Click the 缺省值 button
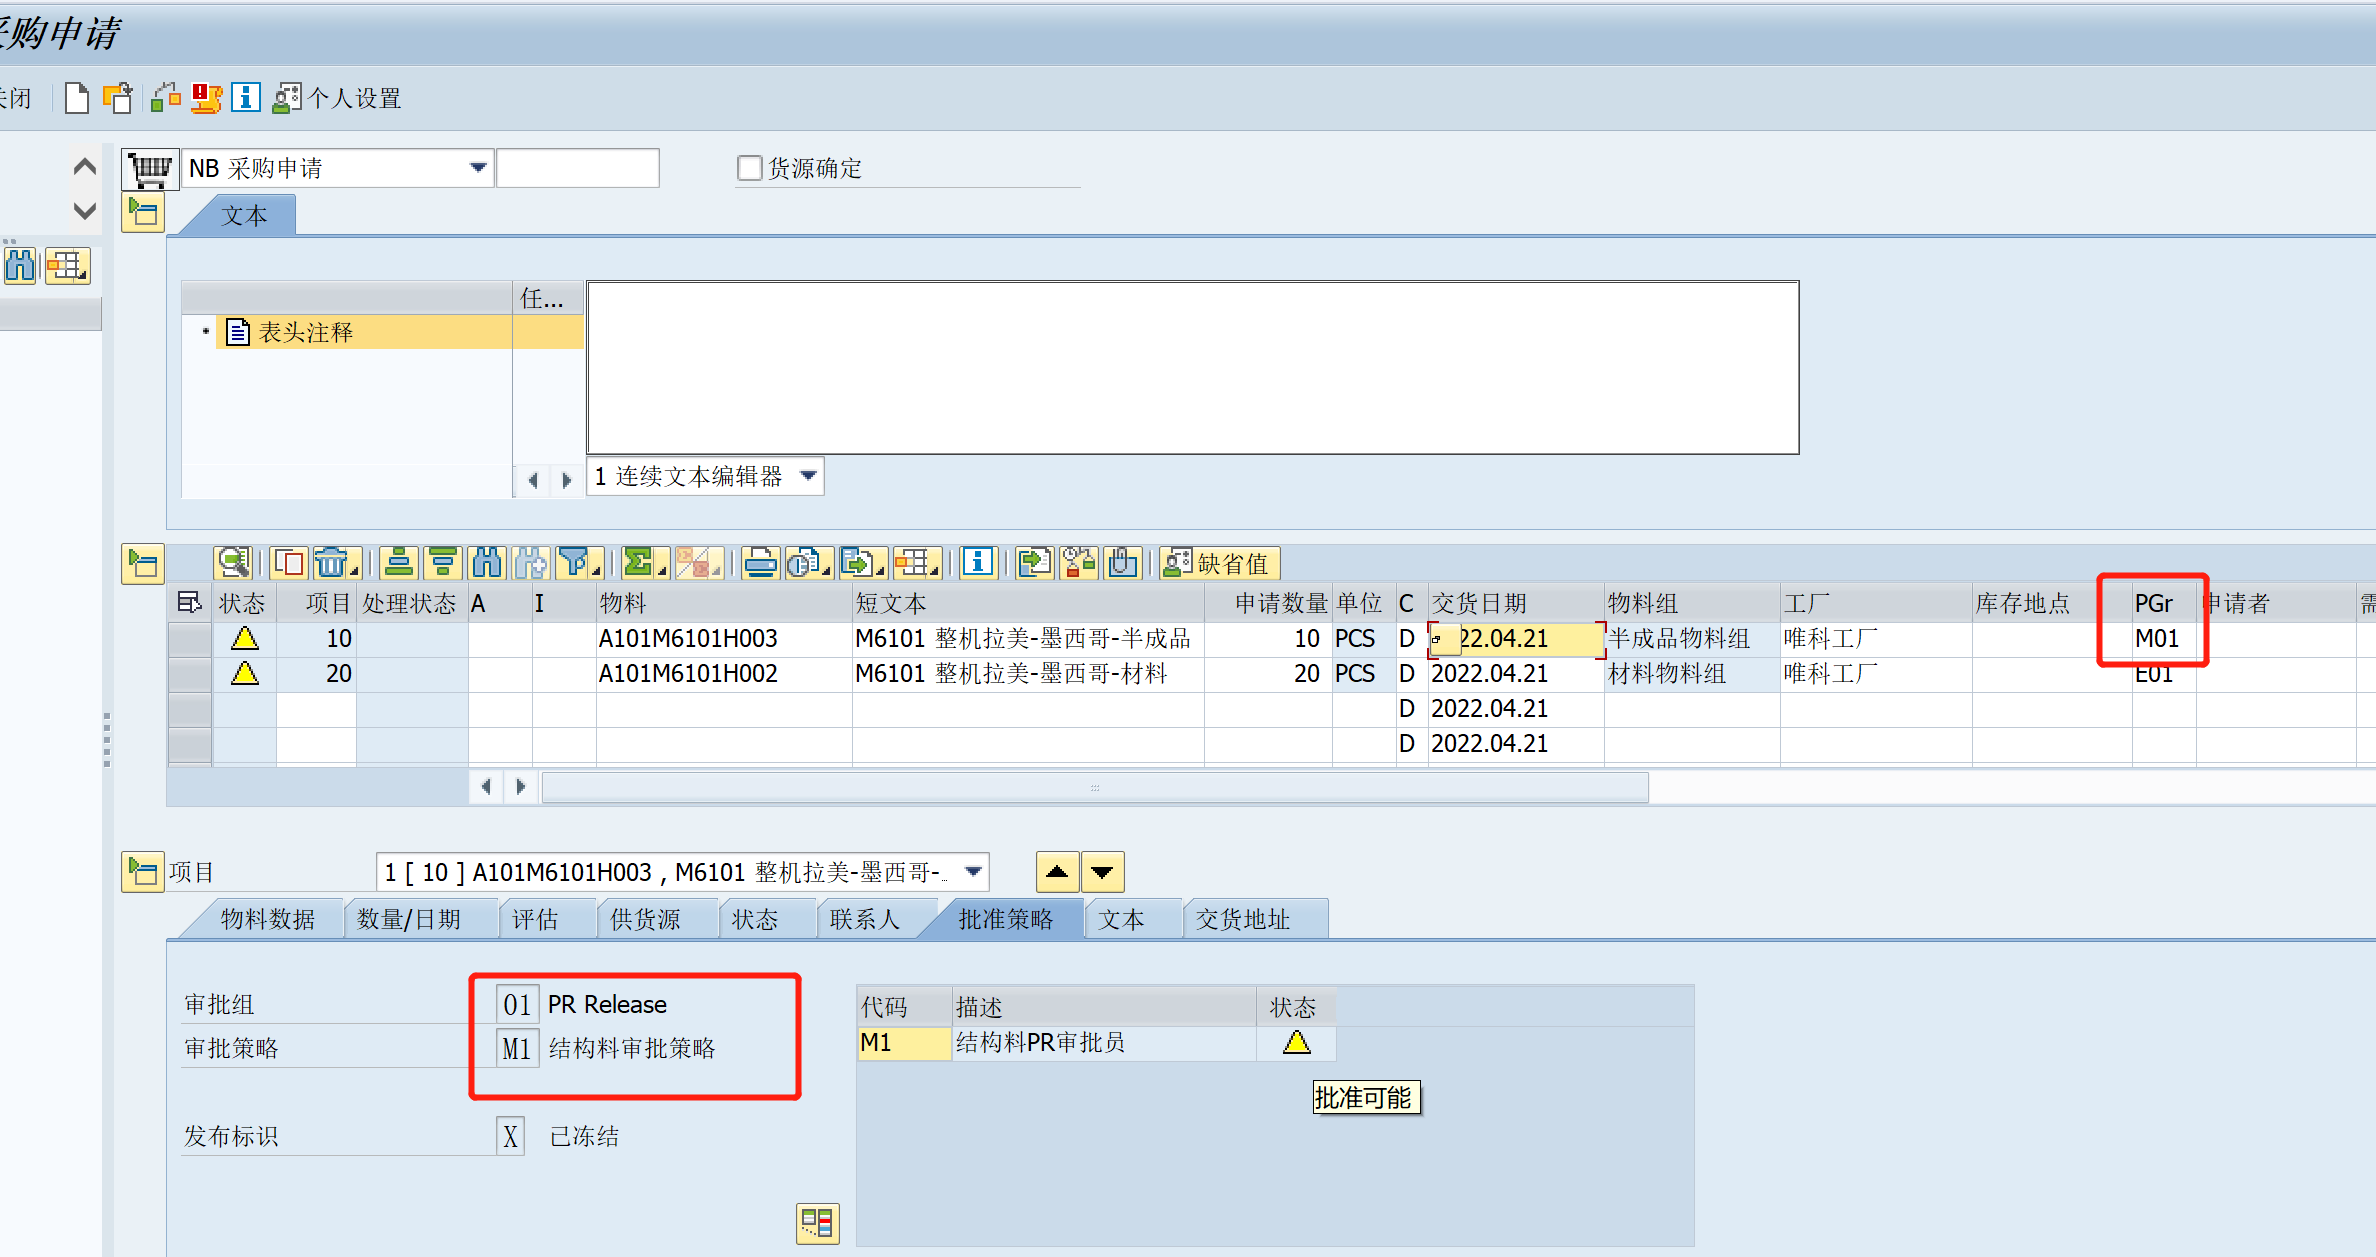Image resolution: width=2376 pixels, height=1257 pixels. tap(1219, 563)
